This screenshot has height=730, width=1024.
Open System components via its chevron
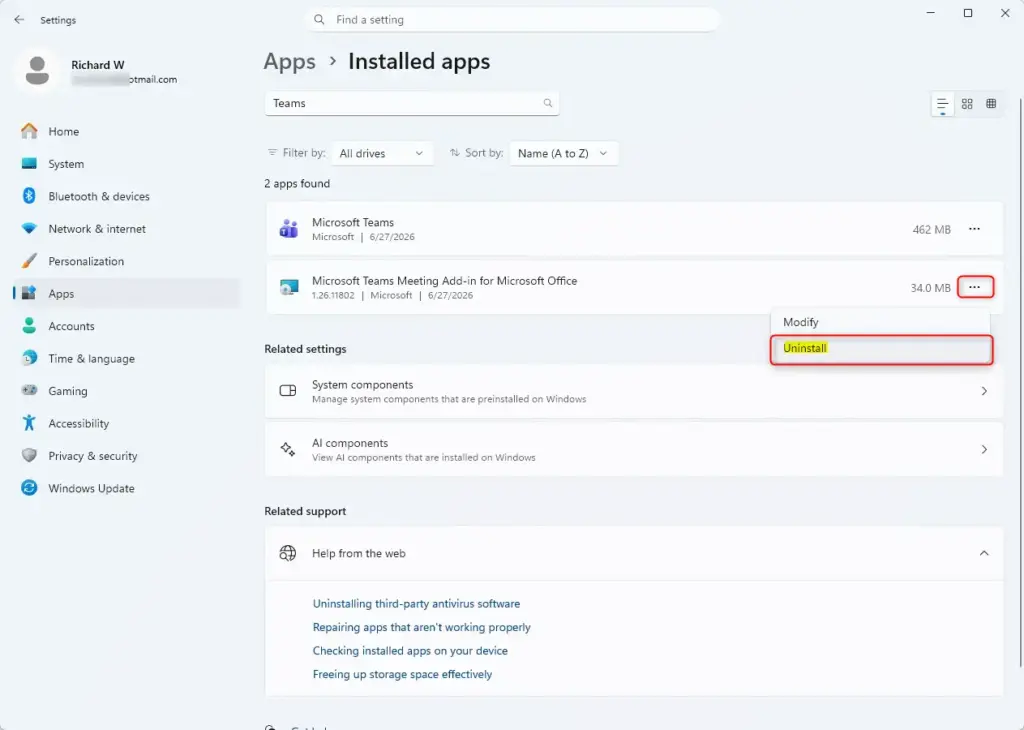(984, 391)
